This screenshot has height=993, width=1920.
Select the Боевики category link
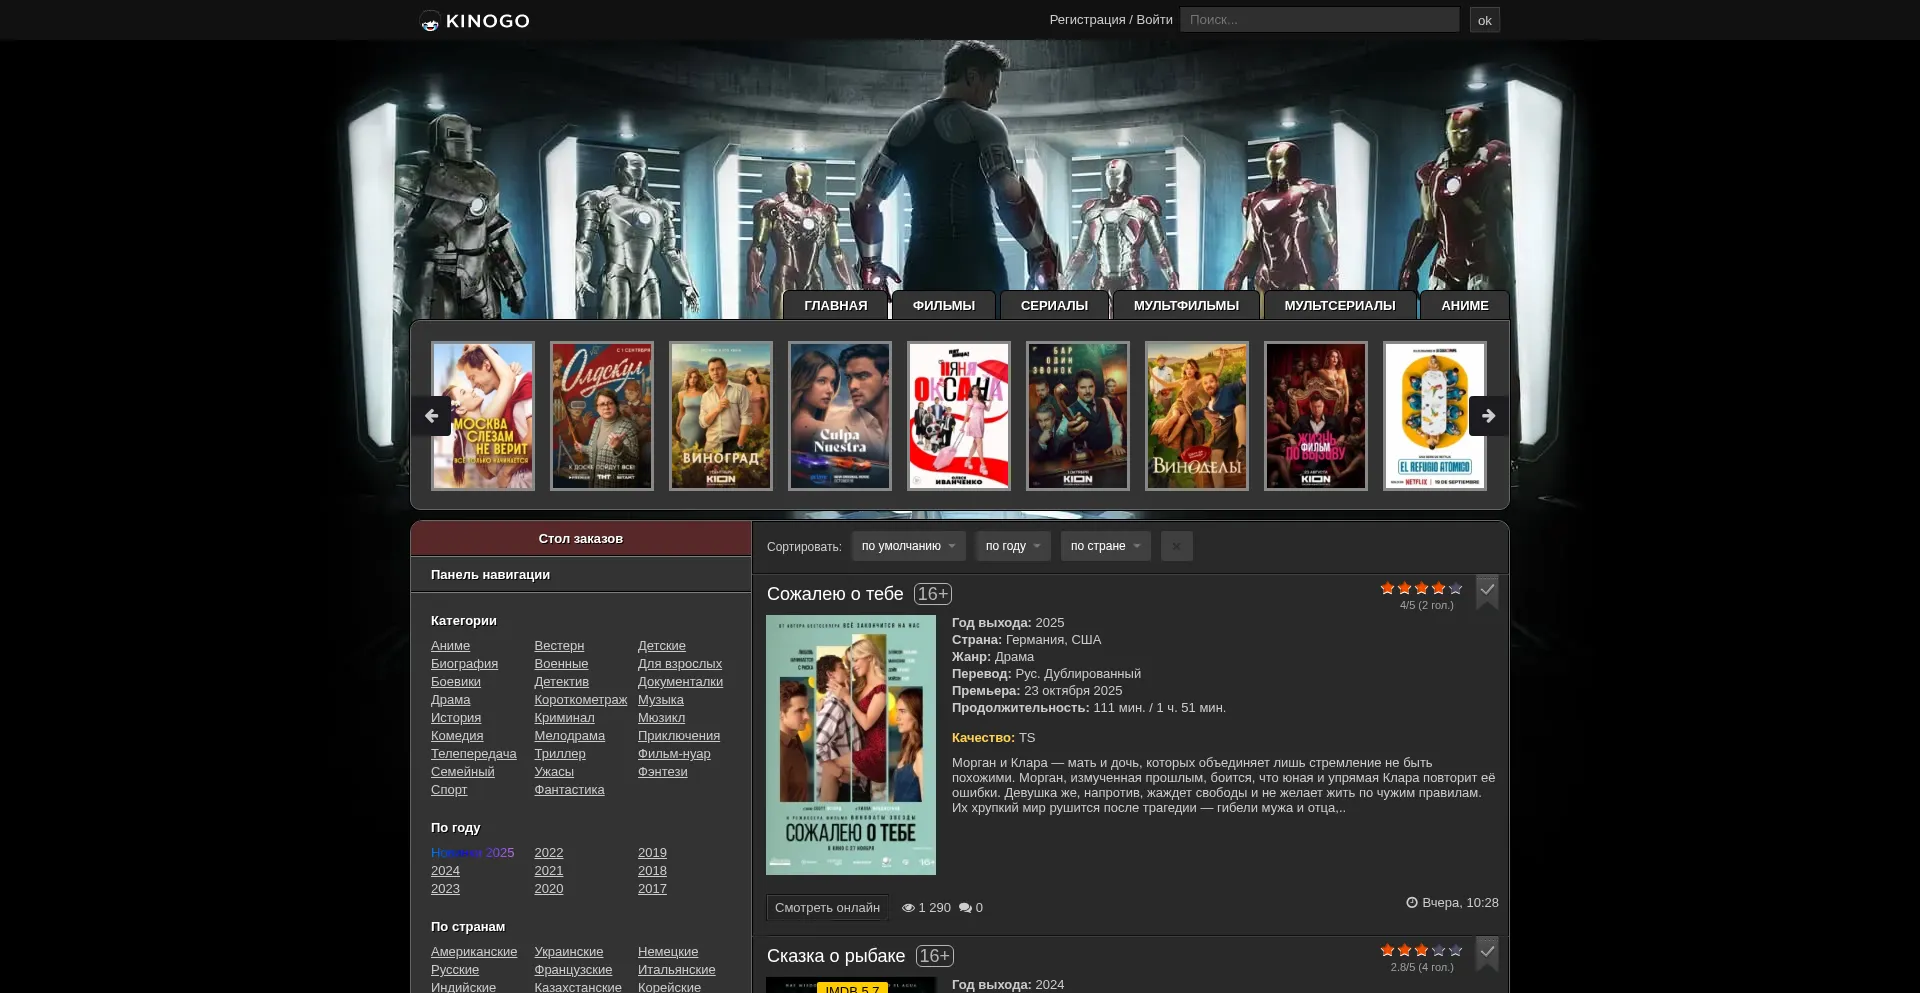pos(456,682)
